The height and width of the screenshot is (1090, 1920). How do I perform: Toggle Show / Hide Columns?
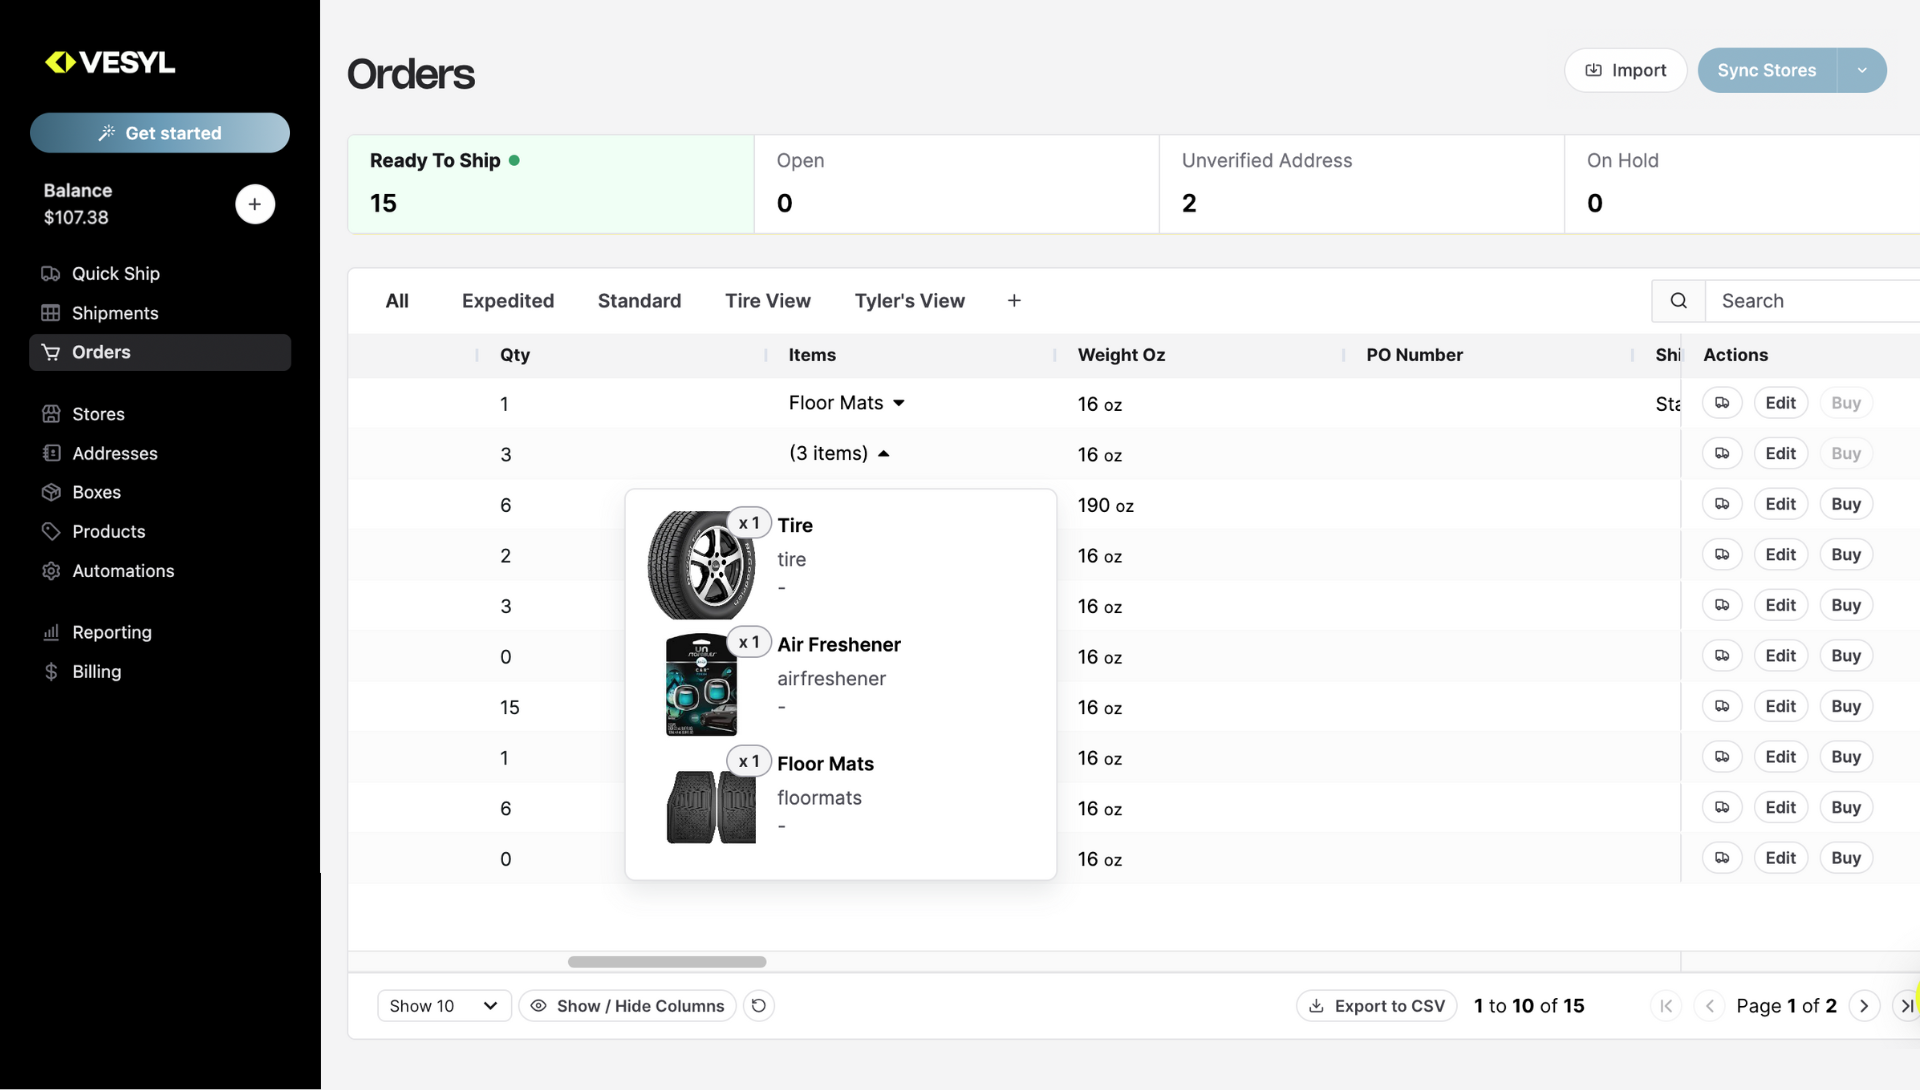627,1006
